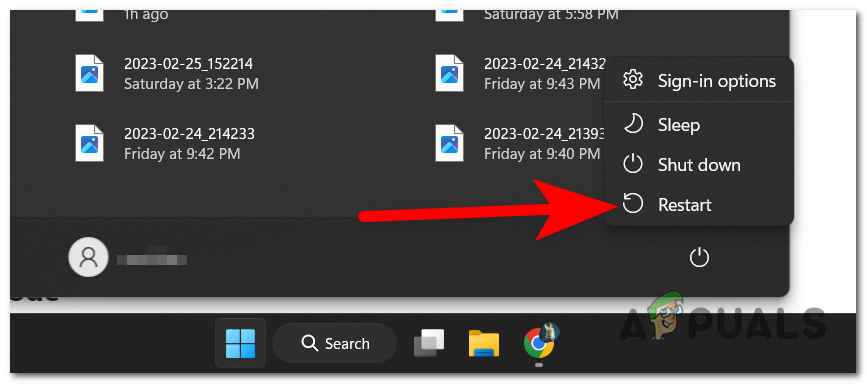867x384 pixels.
Task: Click the 'Friday at 9:43 PM' timestamp
Action: click(x=542, y=84)
